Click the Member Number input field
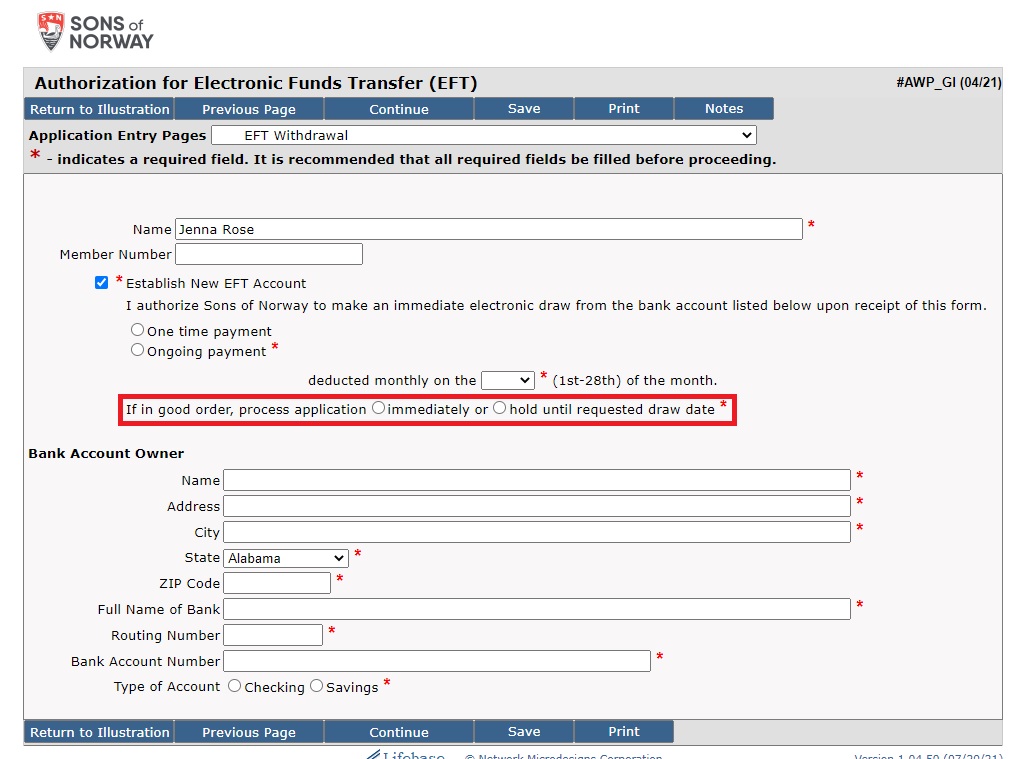Image resolution: width=1027 pixels, height=759 pixels. (x=269, y=254)
